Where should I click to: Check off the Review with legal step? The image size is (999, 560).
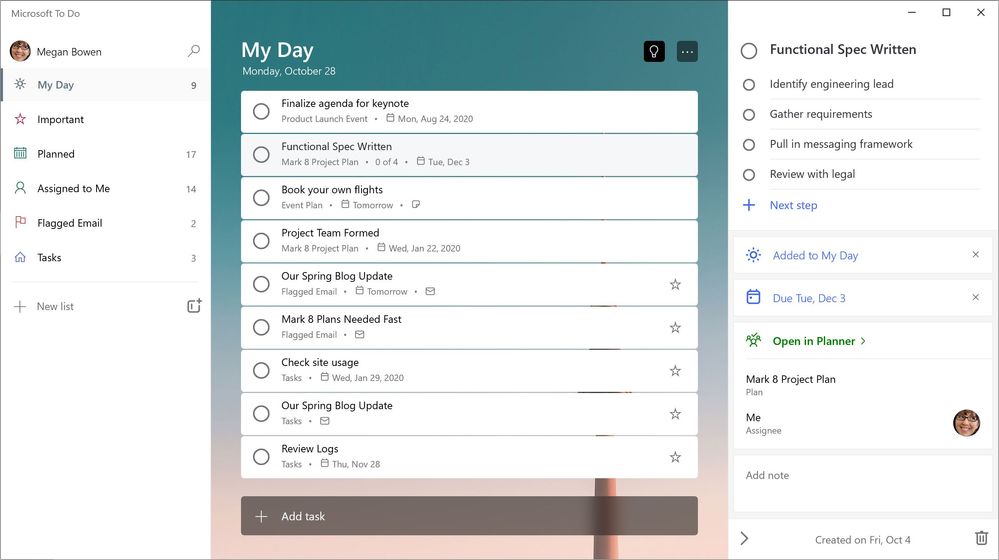[x=749, y=175]
